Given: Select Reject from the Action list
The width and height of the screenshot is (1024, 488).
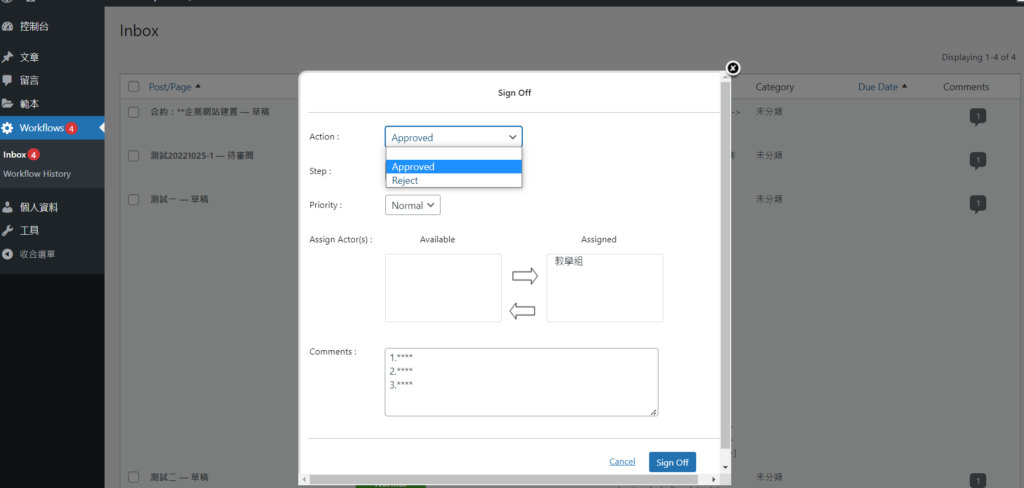Looking at the screenshot, I should (x=406, y=181).
